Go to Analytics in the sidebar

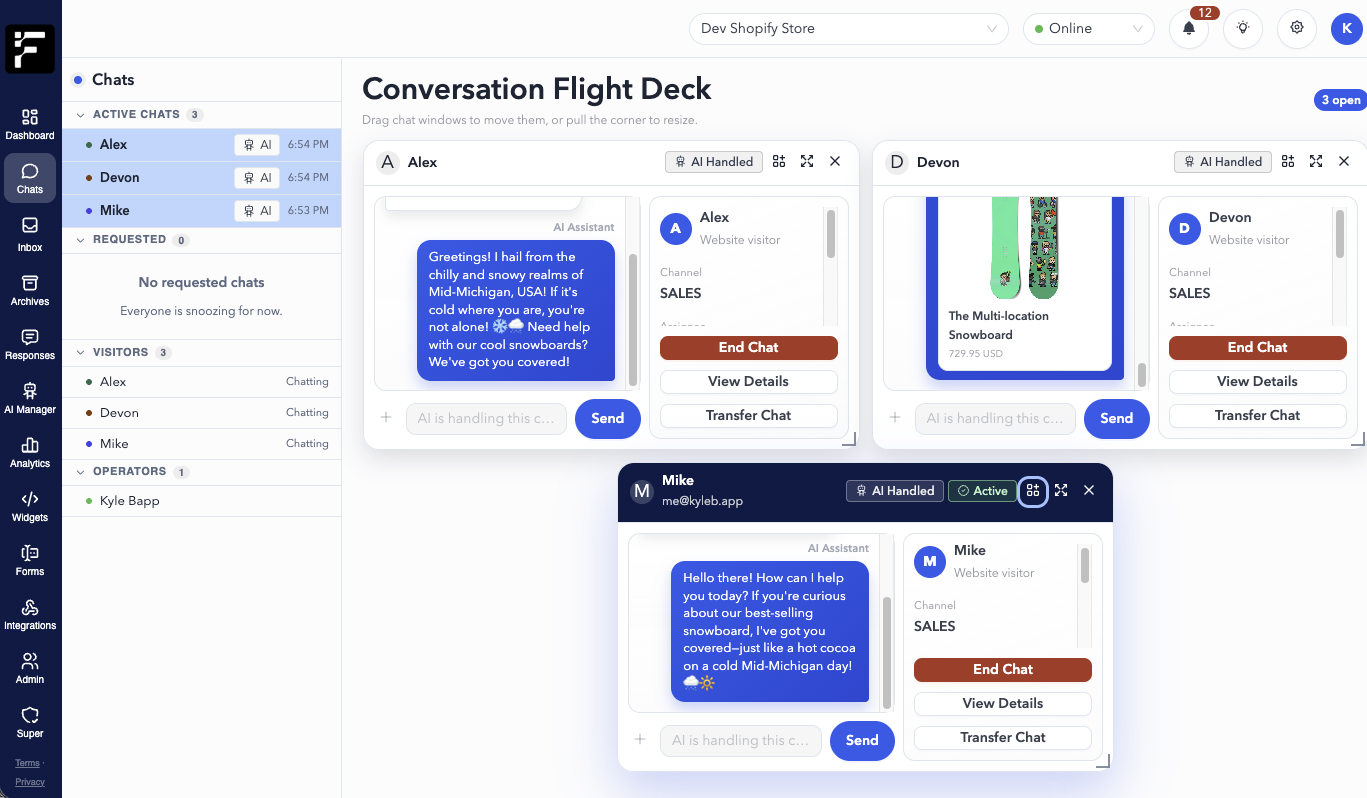[30, 452]
